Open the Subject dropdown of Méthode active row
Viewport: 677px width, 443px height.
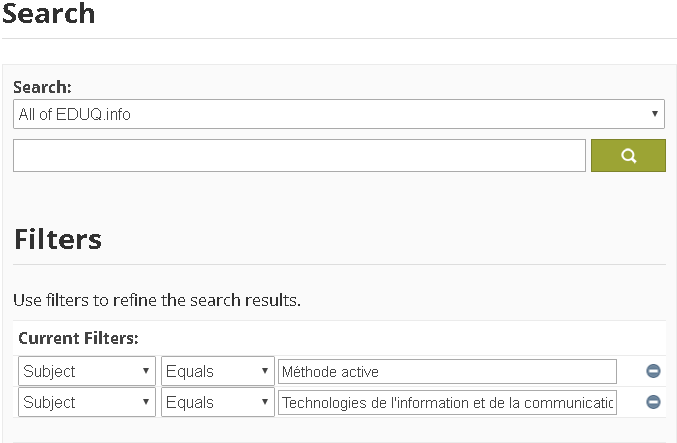tap(87, 371)
